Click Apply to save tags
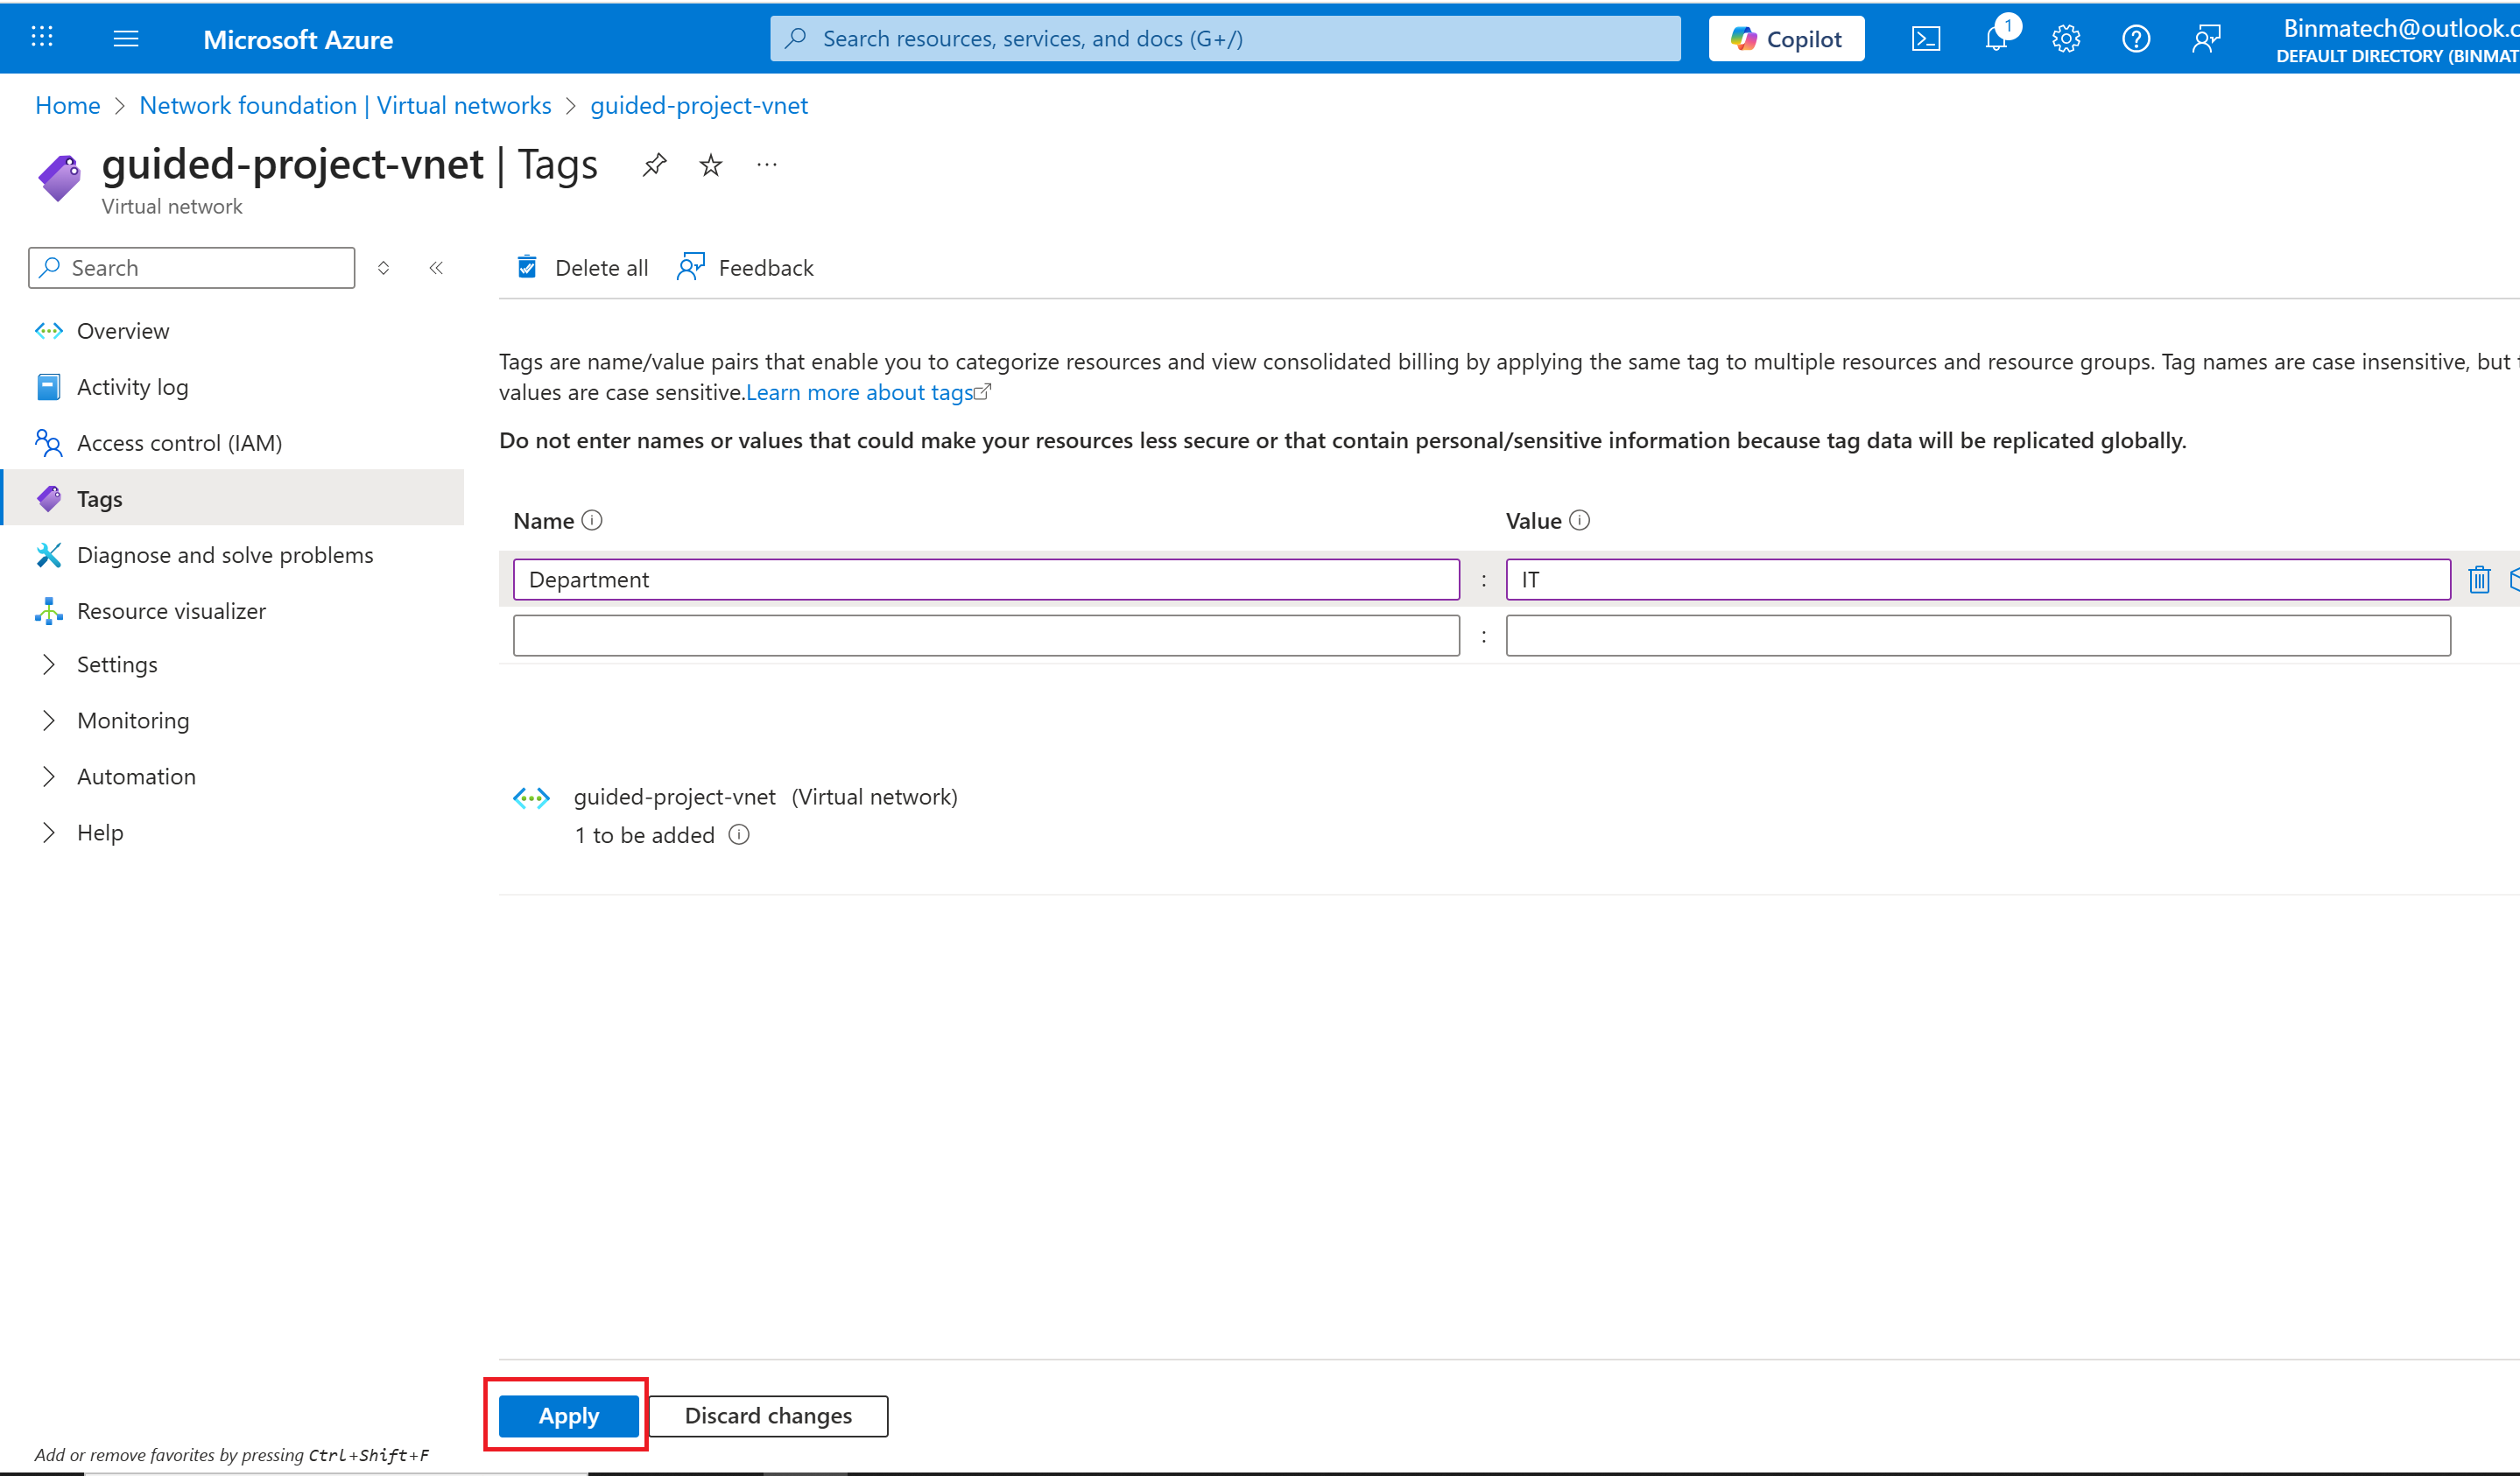 (568, 1416)
